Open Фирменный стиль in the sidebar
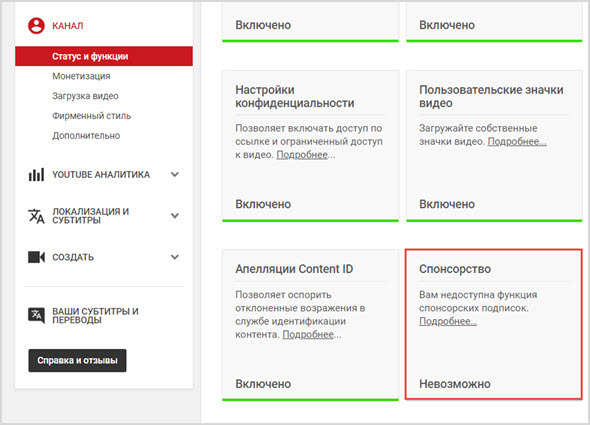 pyautogui.click(x=91, y=116)
